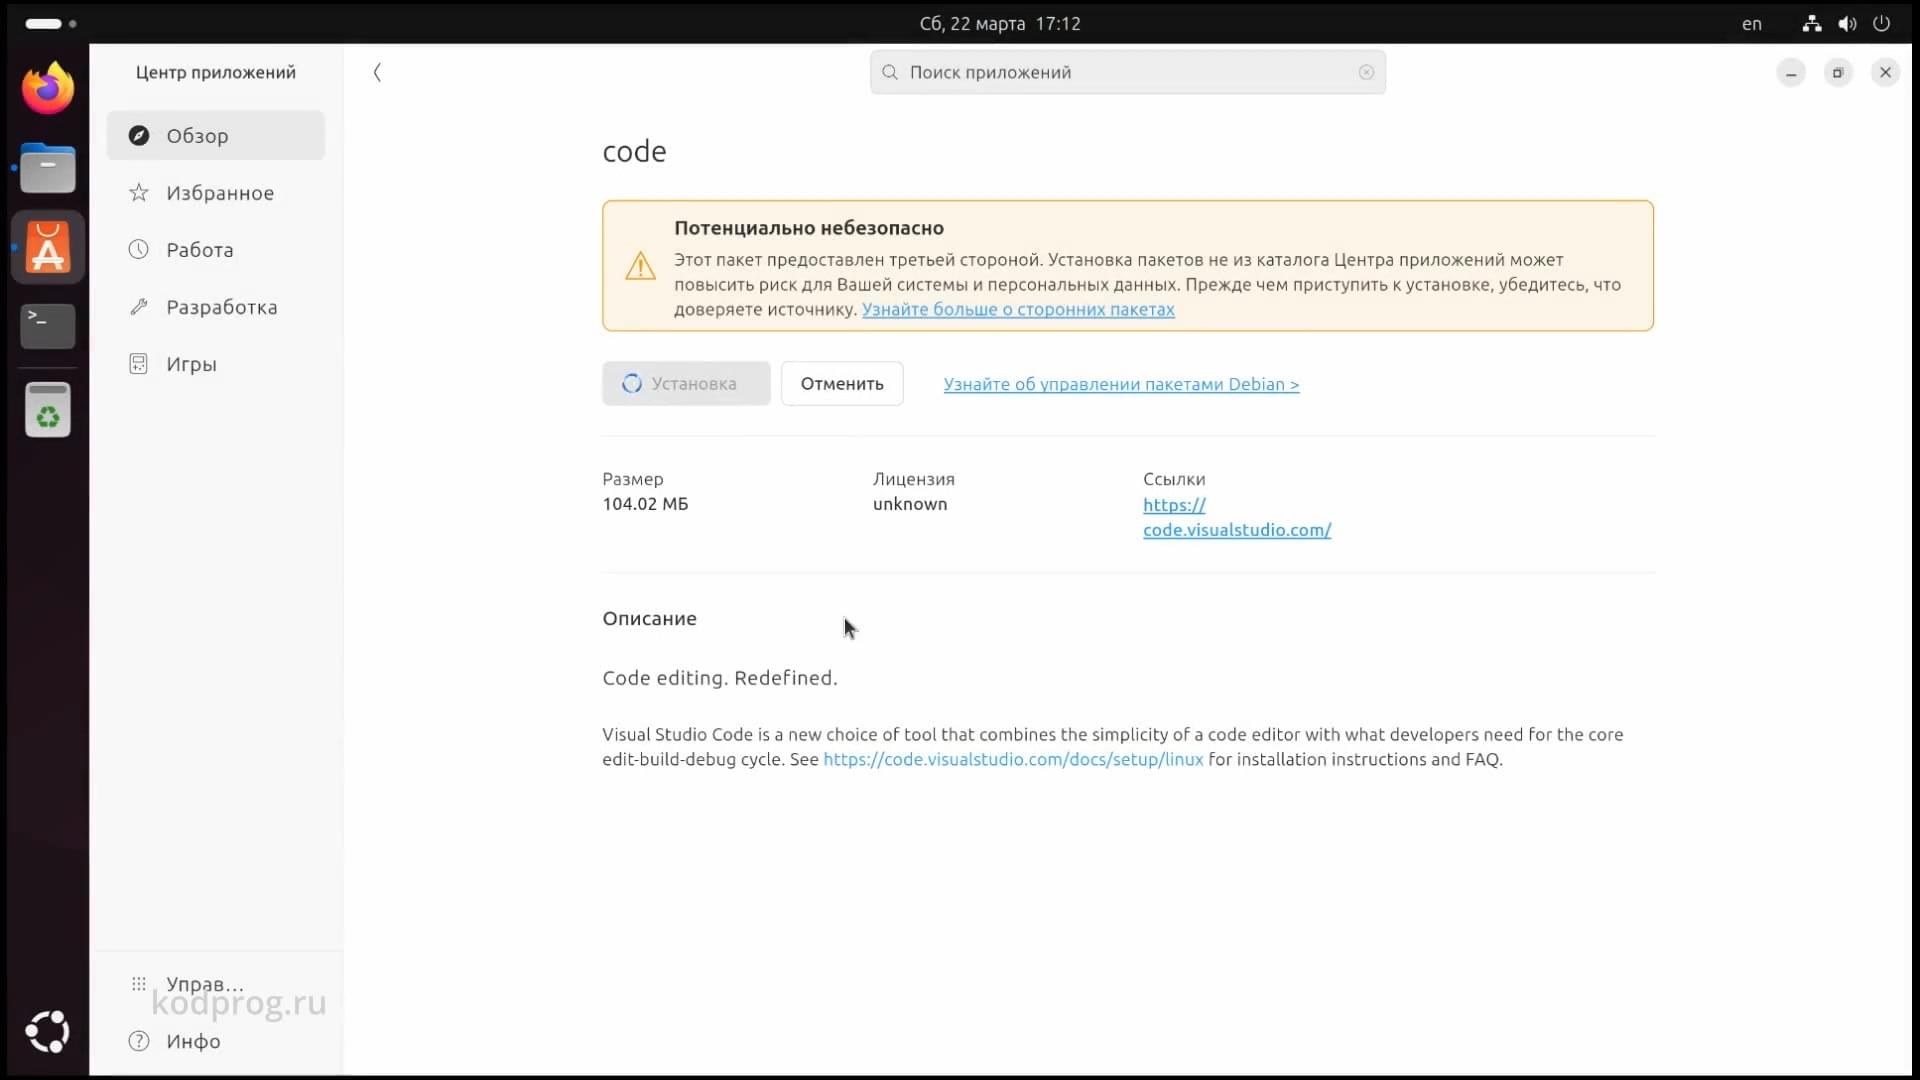Click the warning triangle icon
1920x1080 pixels.
click(640, 266)
